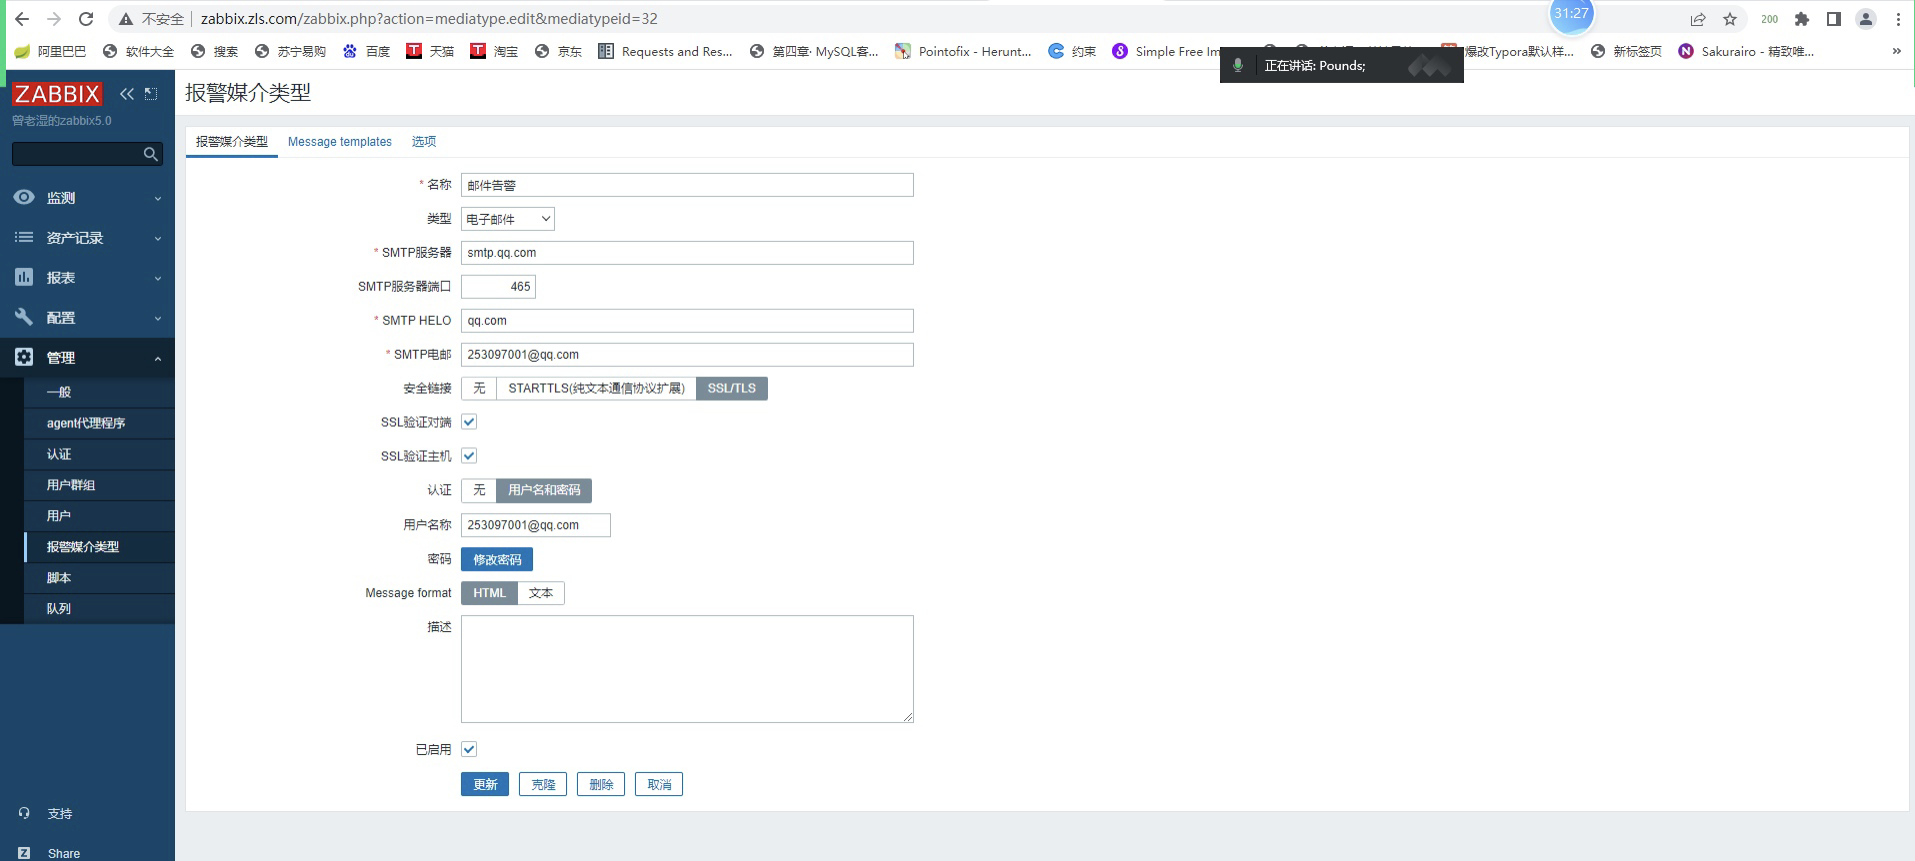Click the search magnifier icon in the sidebar
The image size is (1915, 861).
pos(151,154)
